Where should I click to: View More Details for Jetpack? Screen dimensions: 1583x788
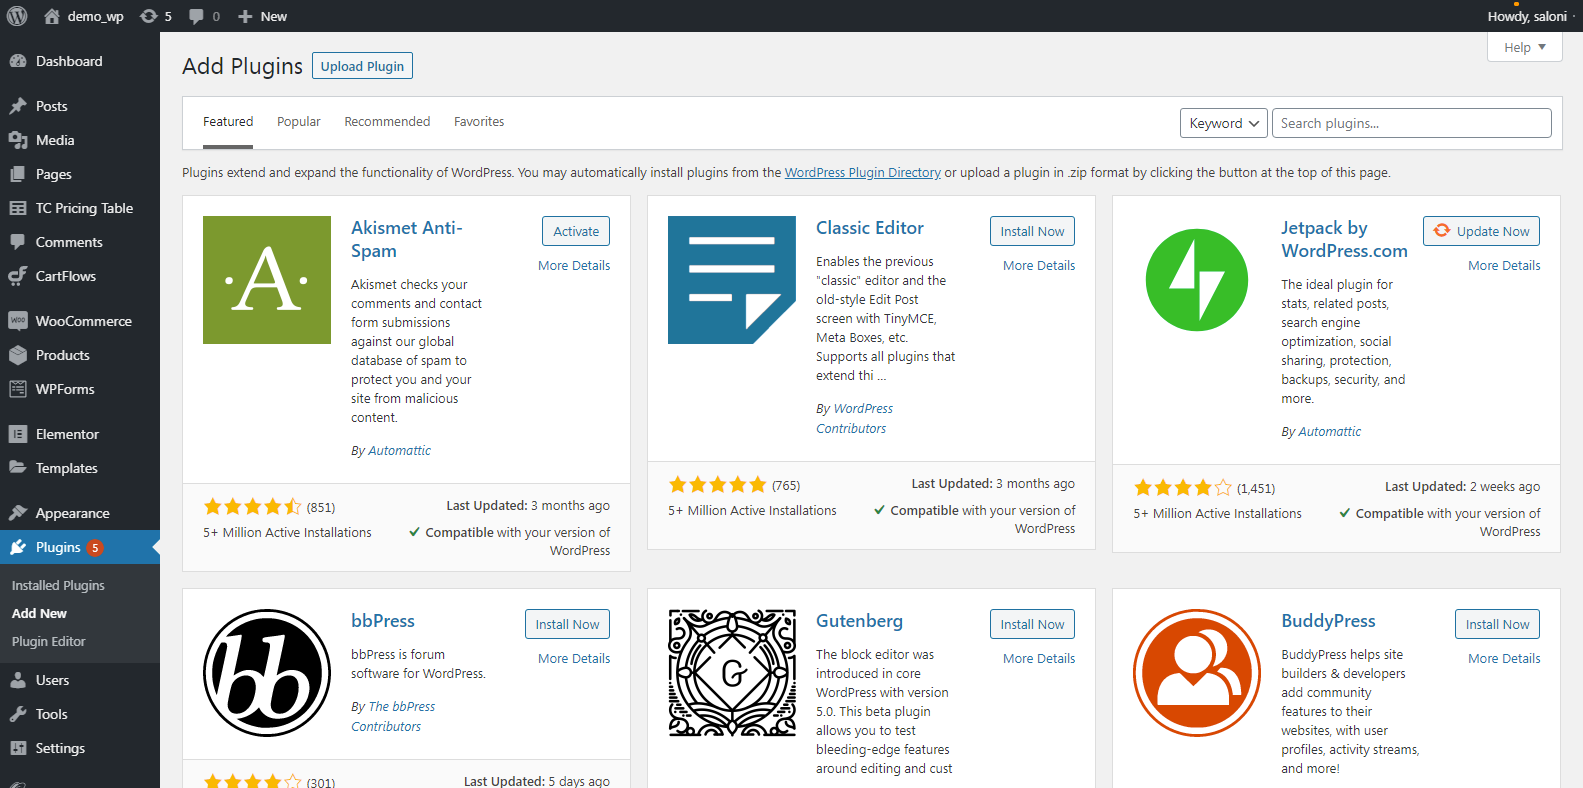(1504, 265)
